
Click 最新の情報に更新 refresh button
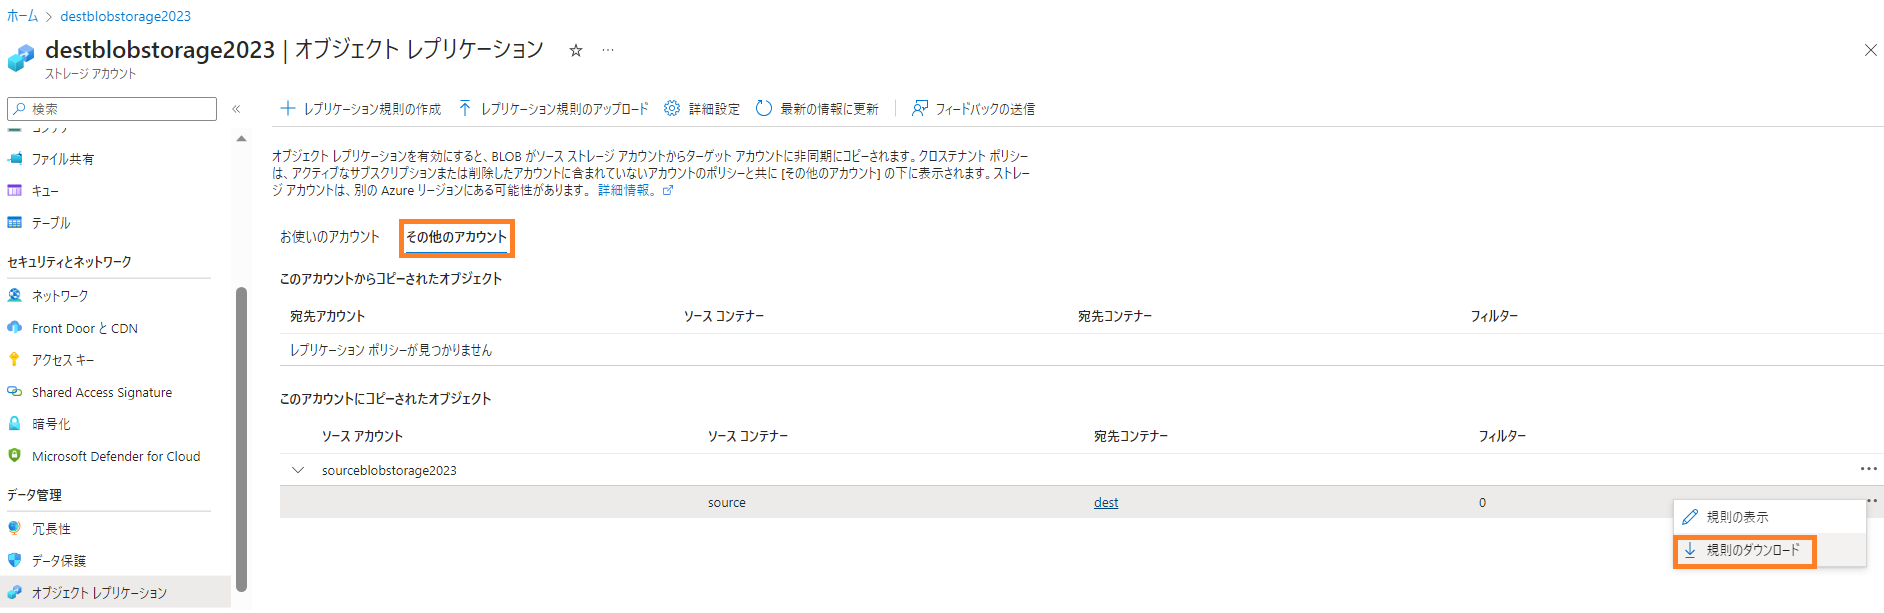[817, 108]
